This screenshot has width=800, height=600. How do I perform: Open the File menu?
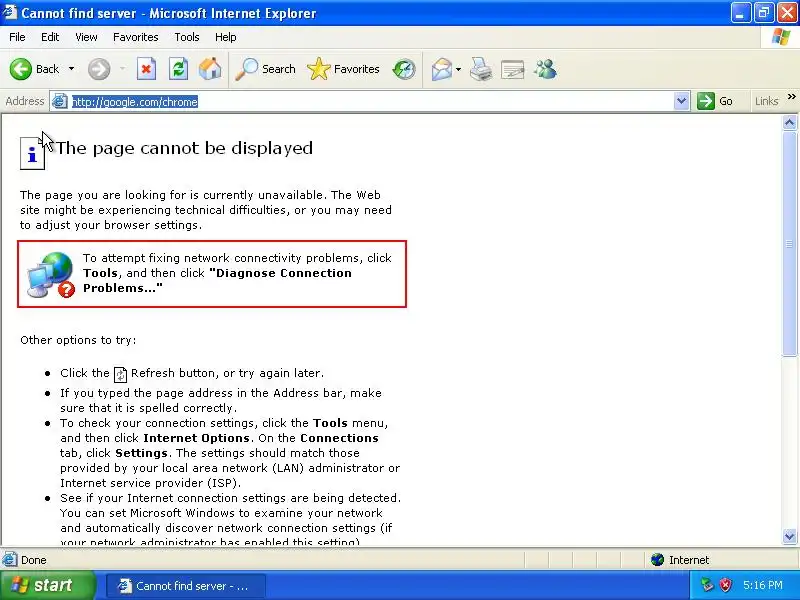pyautogui.click(x=17, y=37)
